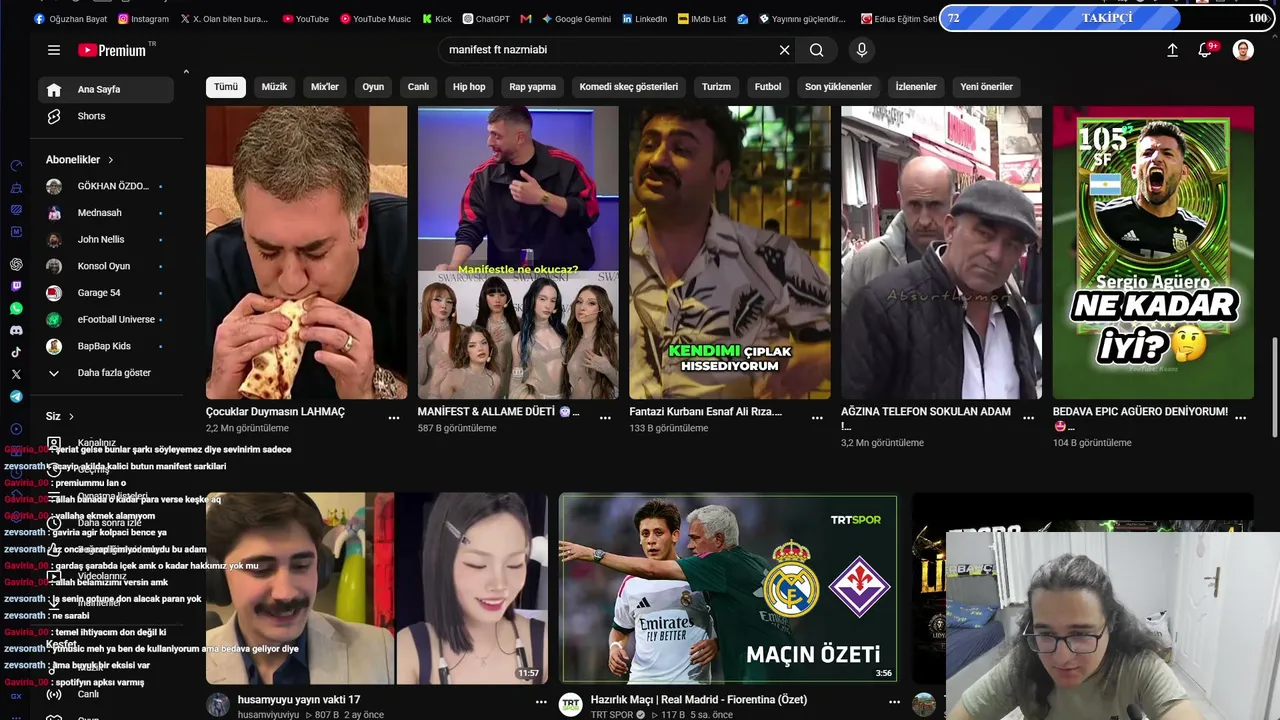The image size is (1280, 720).
Task: Open the BapBap Kids channel subscription
Action: [x=106, y=346]
